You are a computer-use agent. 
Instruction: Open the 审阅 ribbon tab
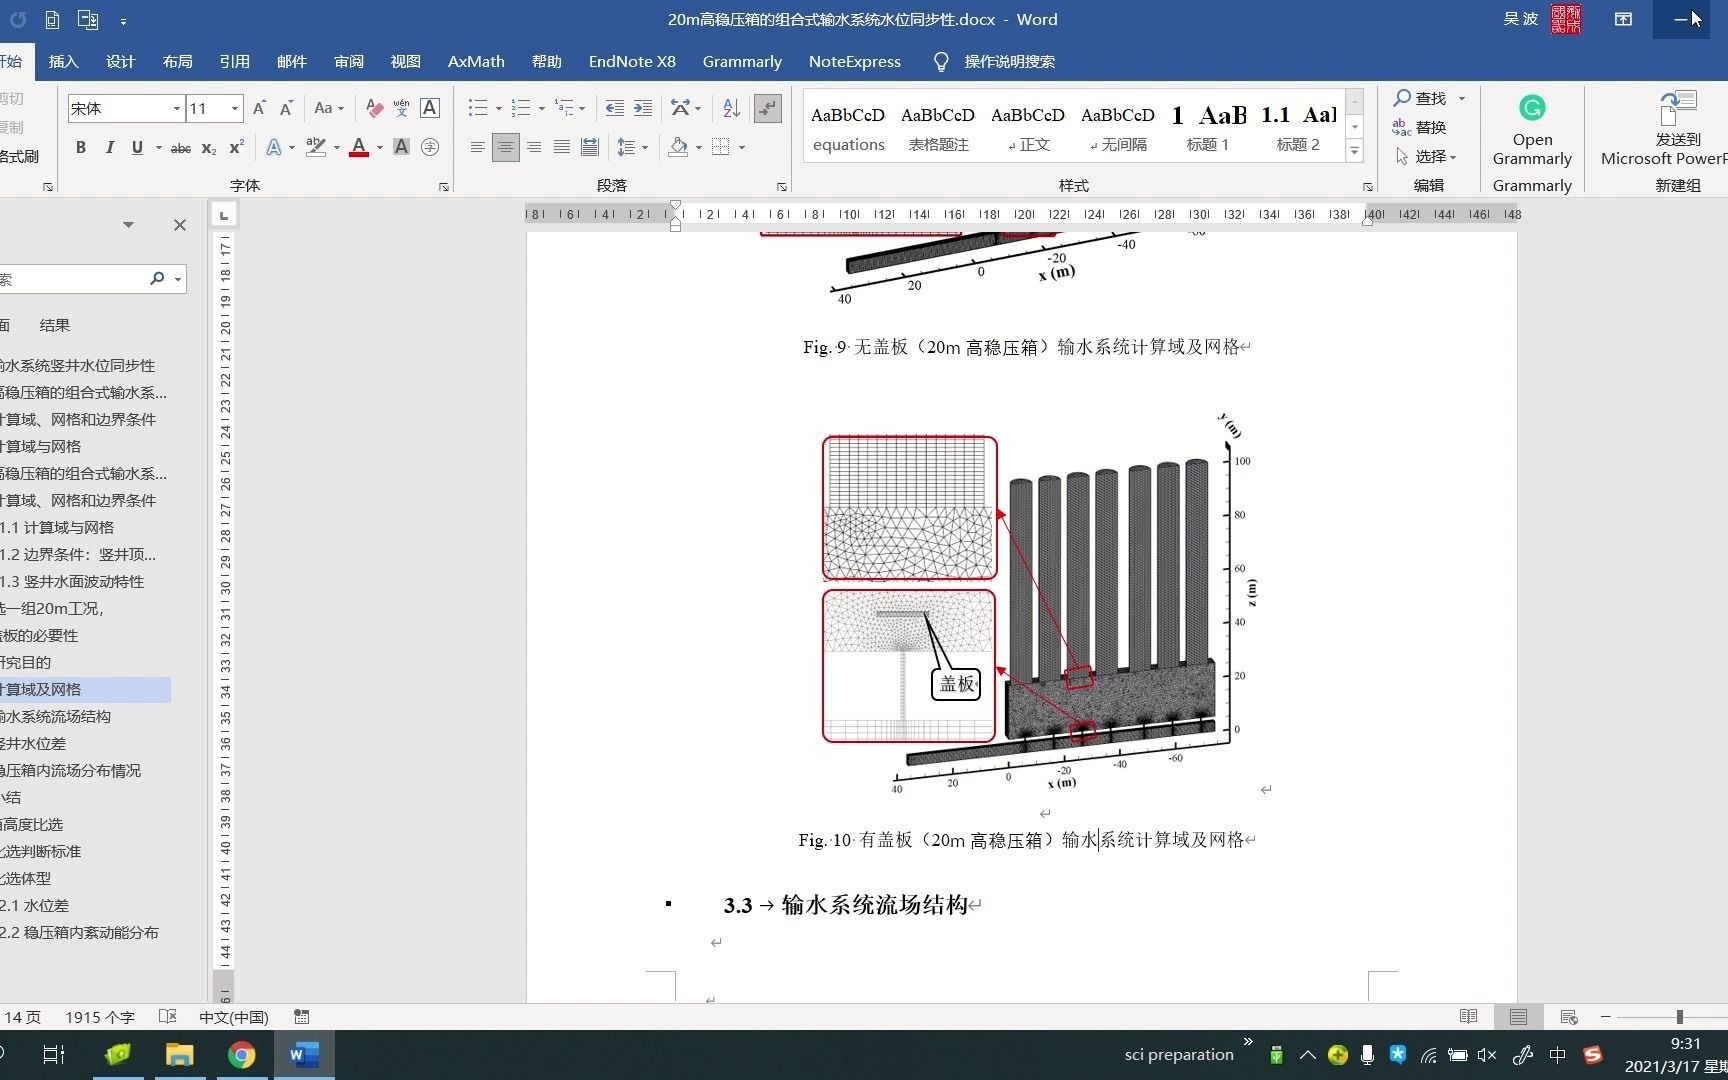pyautogui.click(x=348, y=61)
